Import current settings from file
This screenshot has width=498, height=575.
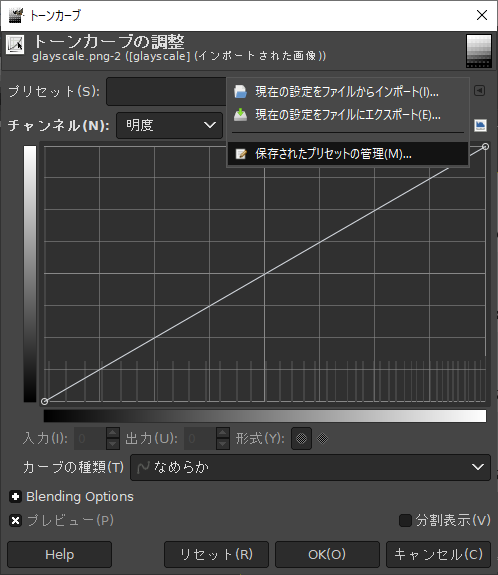tap(348, 91)
